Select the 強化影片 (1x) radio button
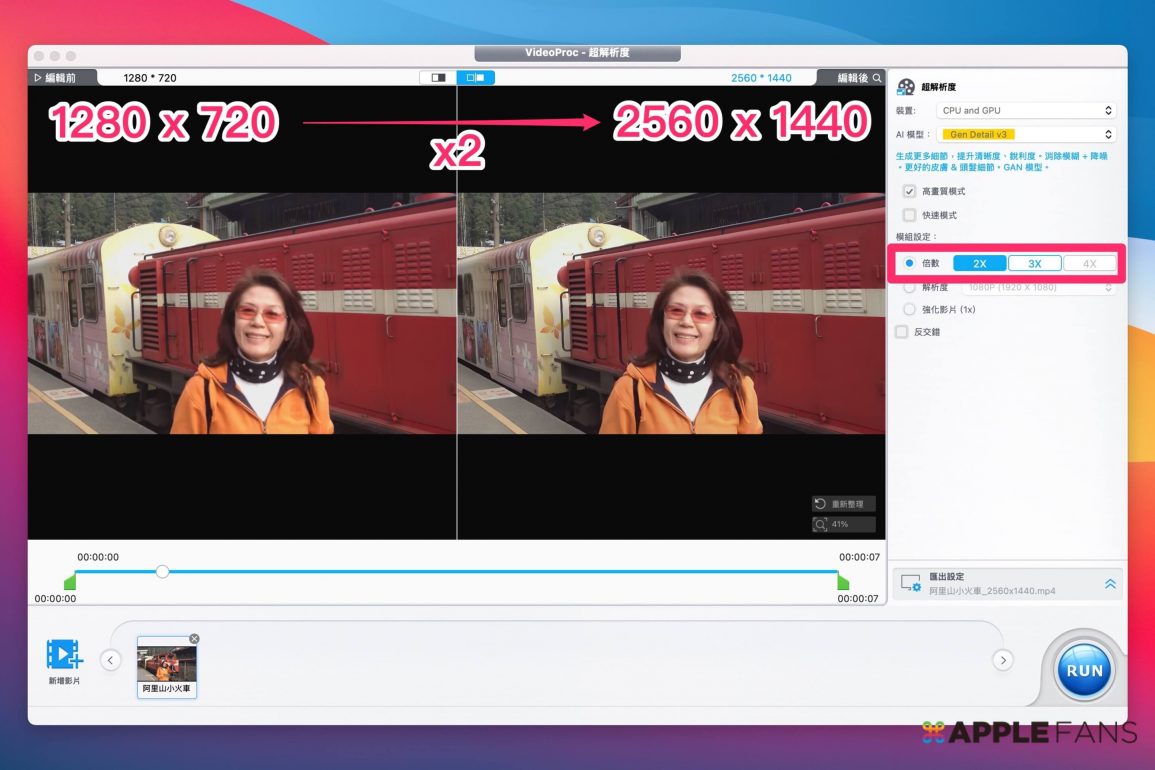 tap(909, 310)
